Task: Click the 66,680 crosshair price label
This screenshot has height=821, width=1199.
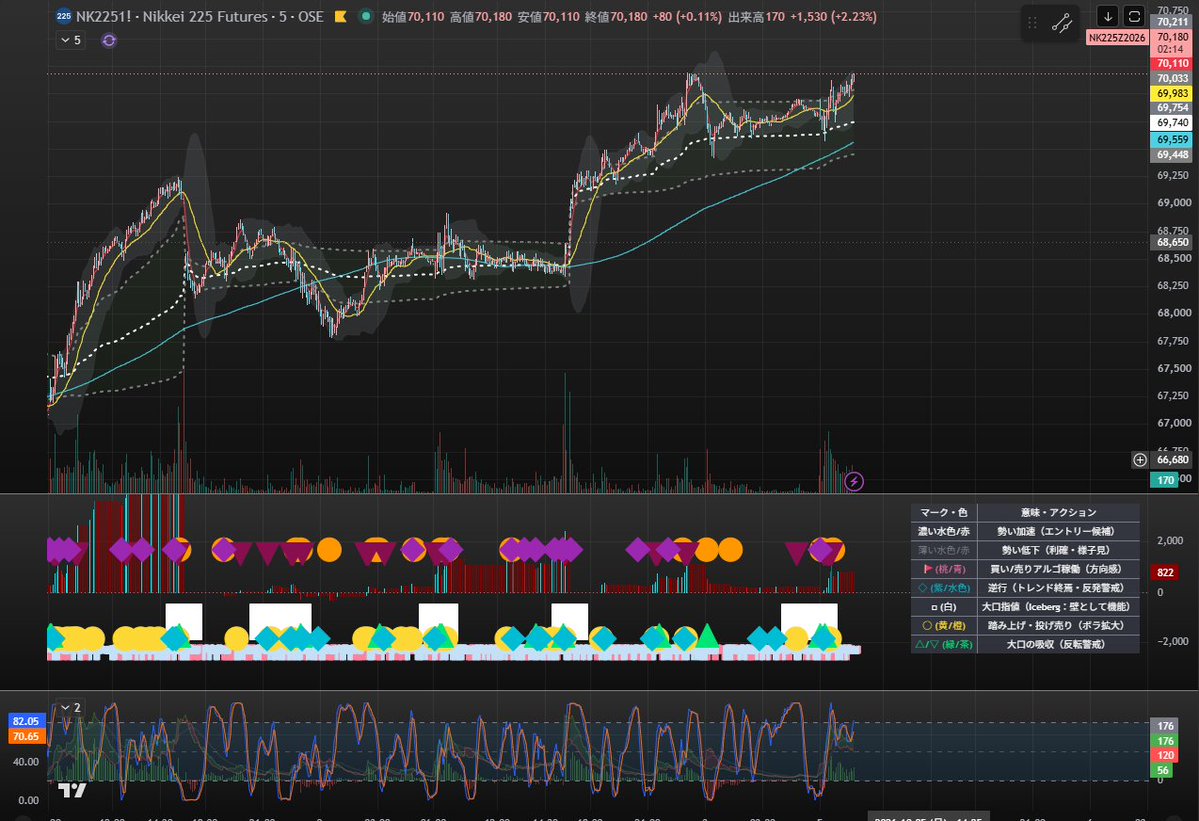Action: (x=1171, y=459)
